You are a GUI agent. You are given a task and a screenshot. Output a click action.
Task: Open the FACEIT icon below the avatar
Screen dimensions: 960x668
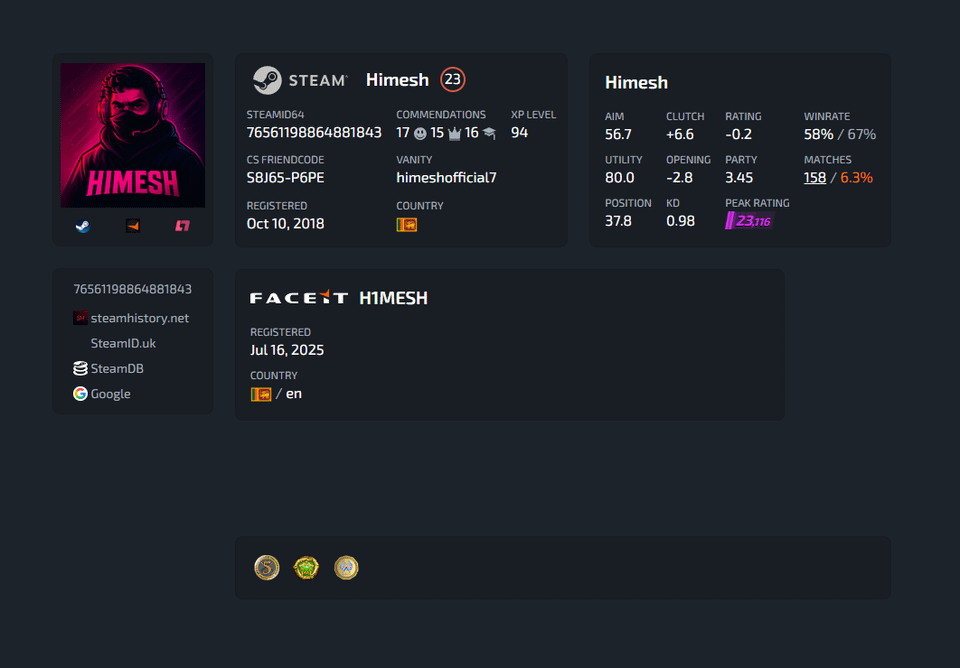[x=132, y=226]
